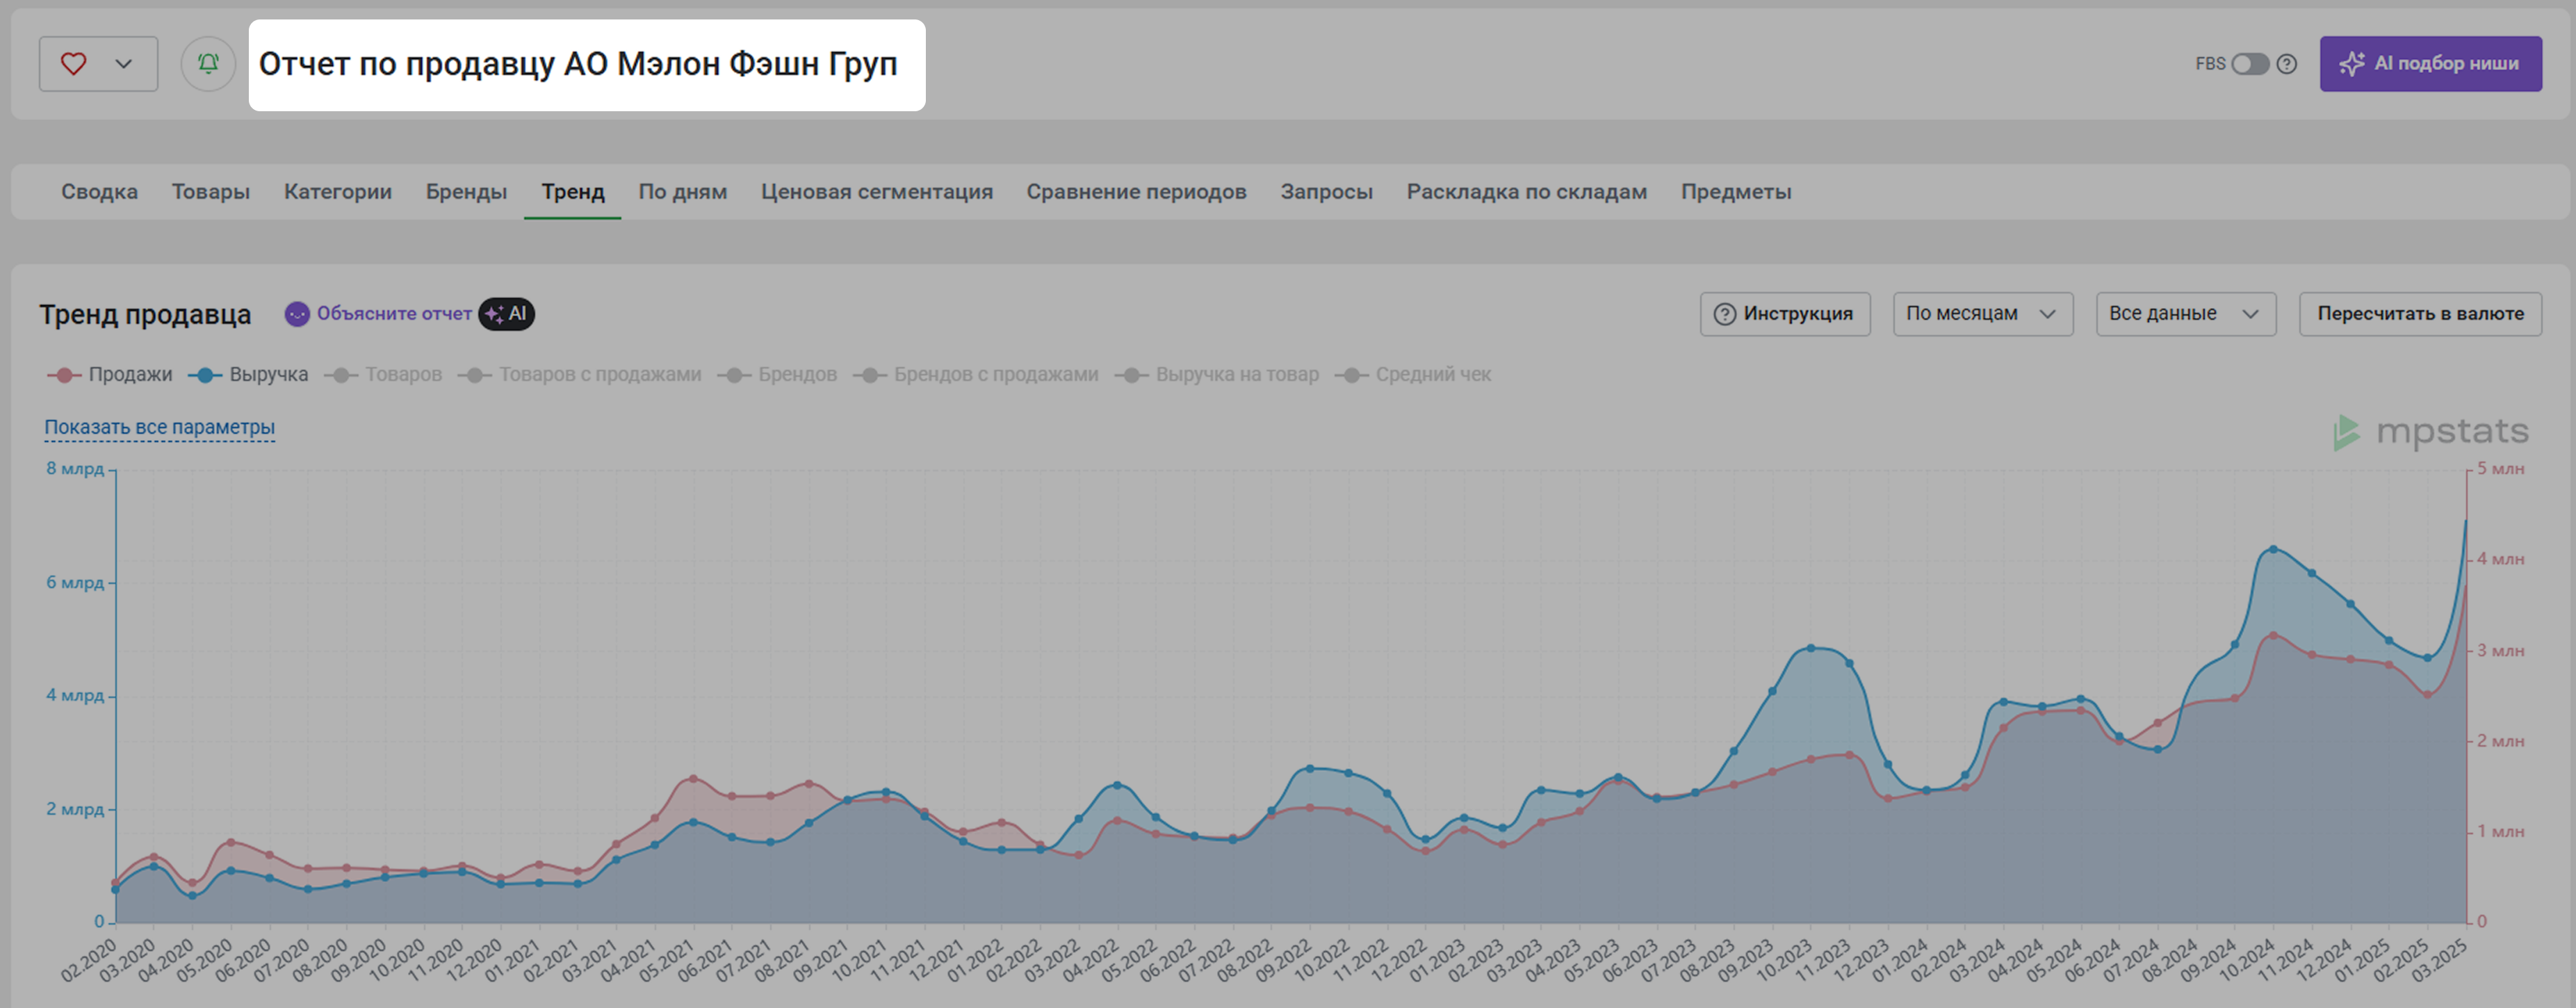
Task: Switch to the Запросы tab
Action: tap(1326, 191)
